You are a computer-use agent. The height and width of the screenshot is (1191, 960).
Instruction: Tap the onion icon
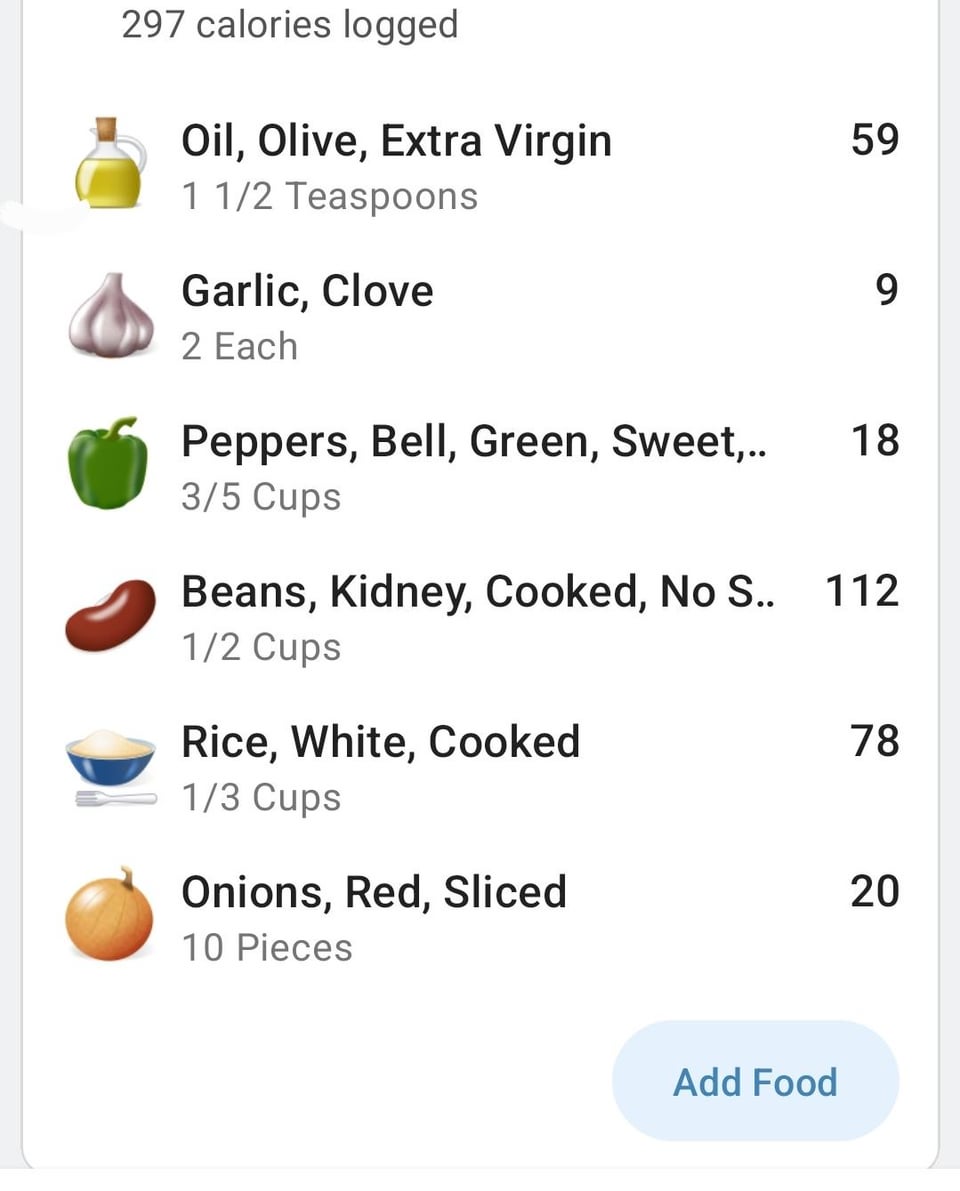point(109,915)
